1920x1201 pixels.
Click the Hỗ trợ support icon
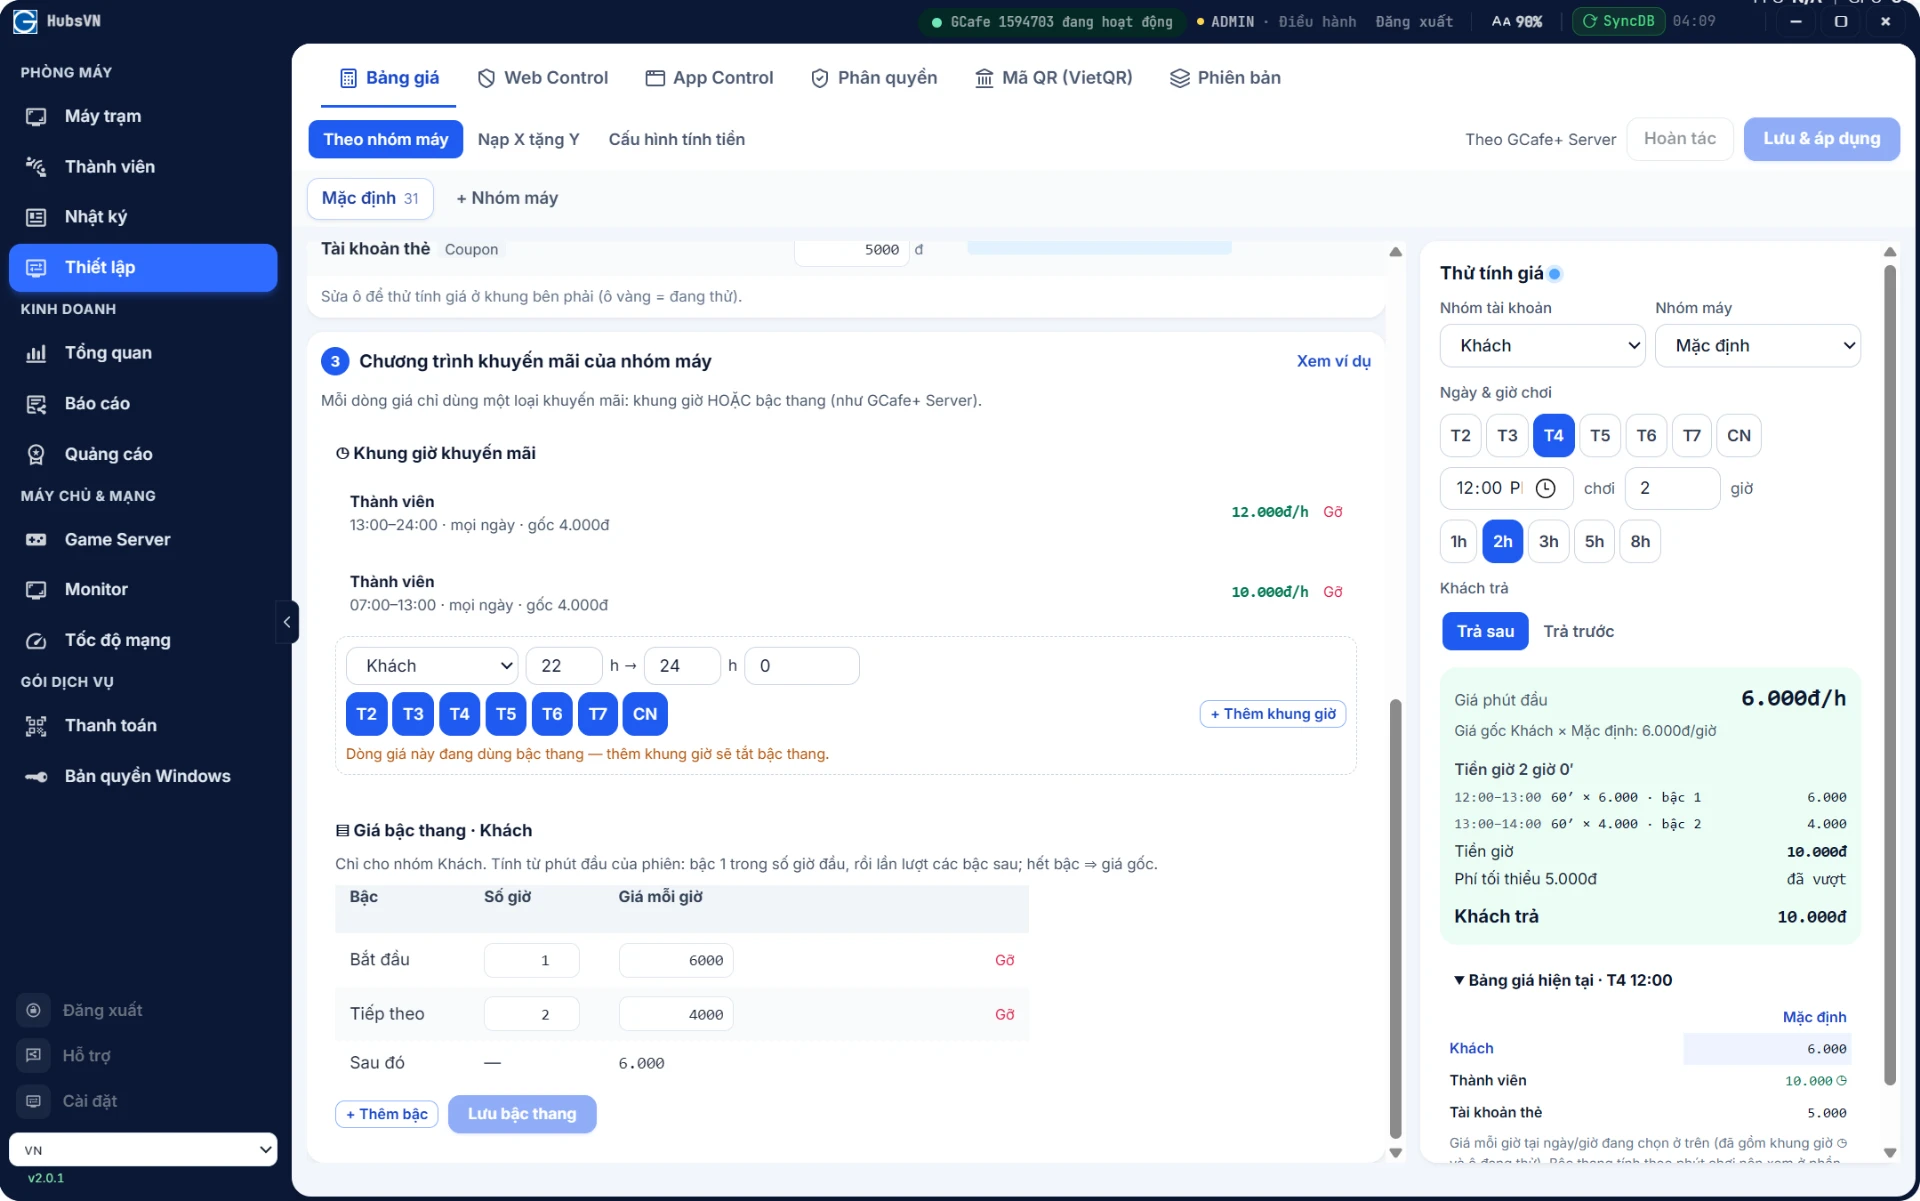pos(33,1055)
